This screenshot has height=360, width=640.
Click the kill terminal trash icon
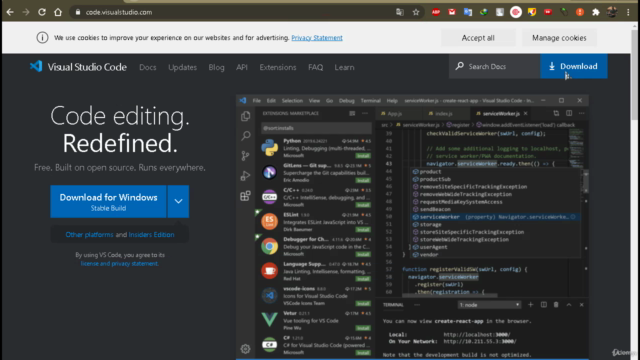[x=556, y=304]
